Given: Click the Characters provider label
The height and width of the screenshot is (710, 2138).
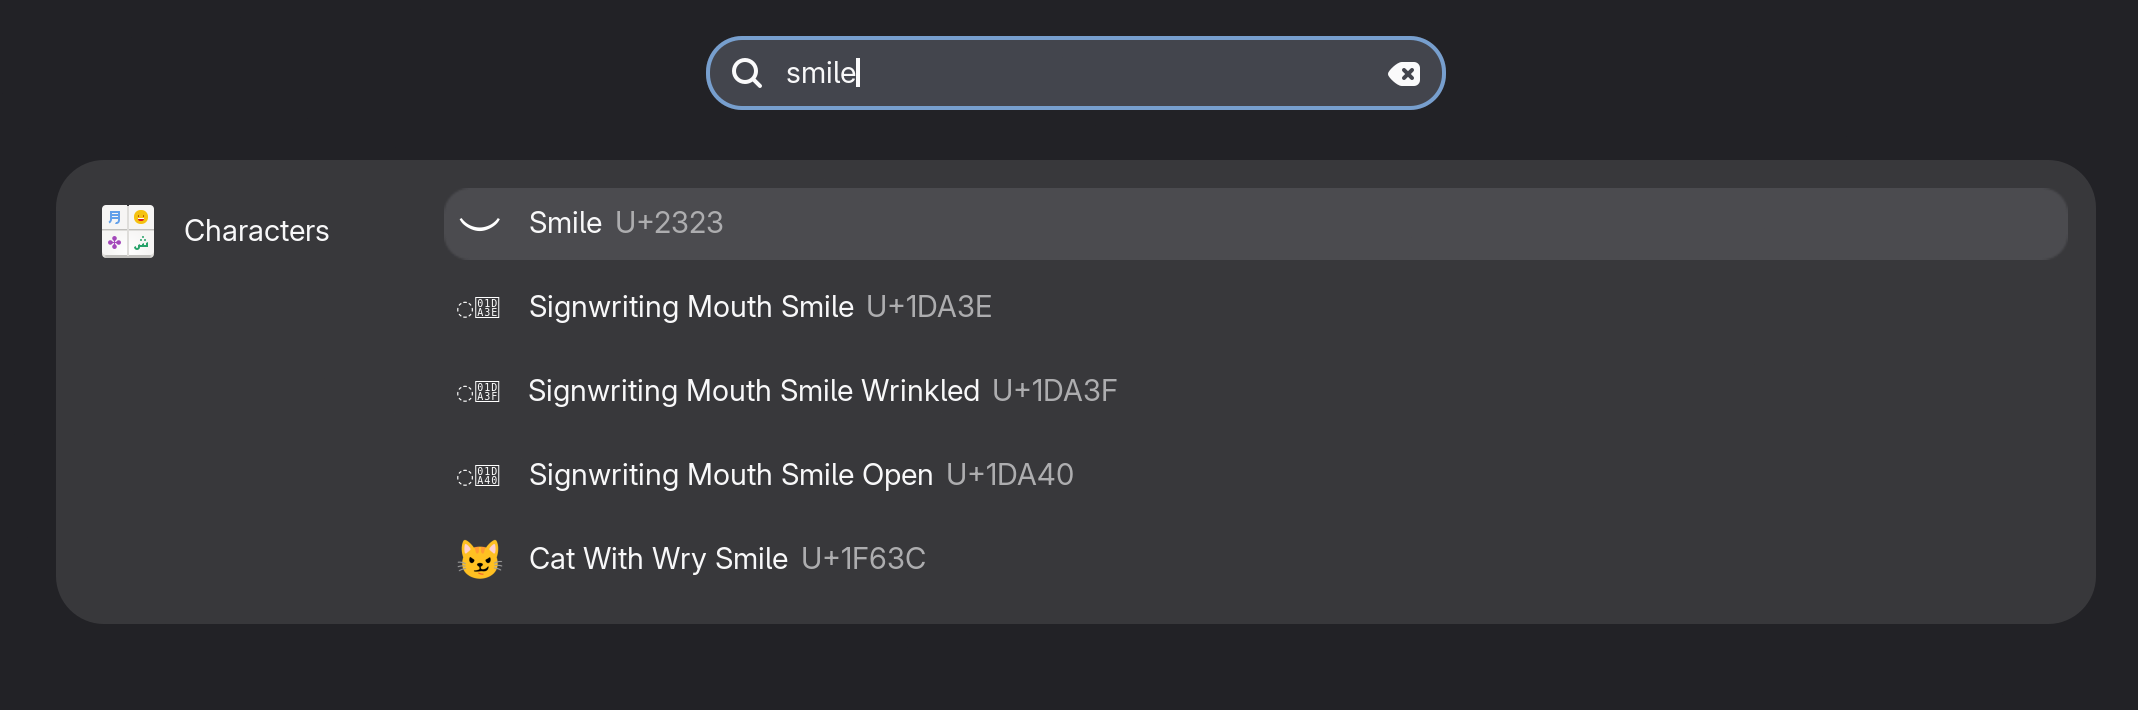Looking at the screenshot, I should [x=257, y=231].
